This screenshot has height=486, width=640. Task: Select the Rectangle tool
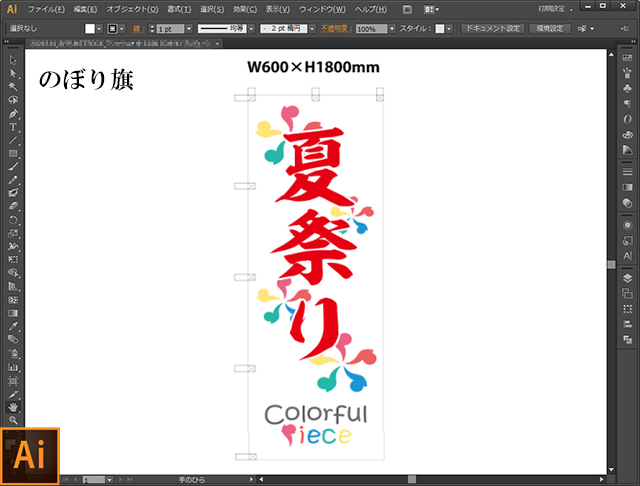13,153
